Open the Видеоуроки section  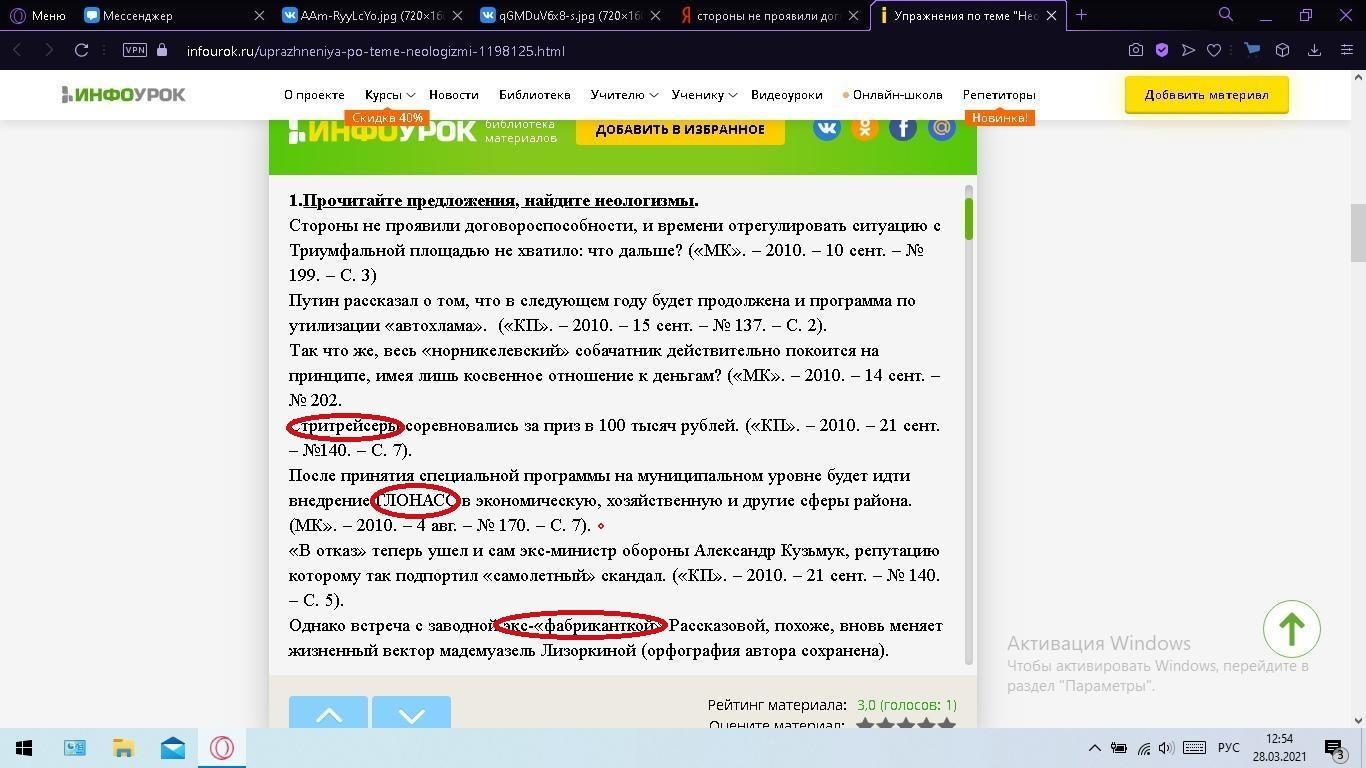coord(786,95)
